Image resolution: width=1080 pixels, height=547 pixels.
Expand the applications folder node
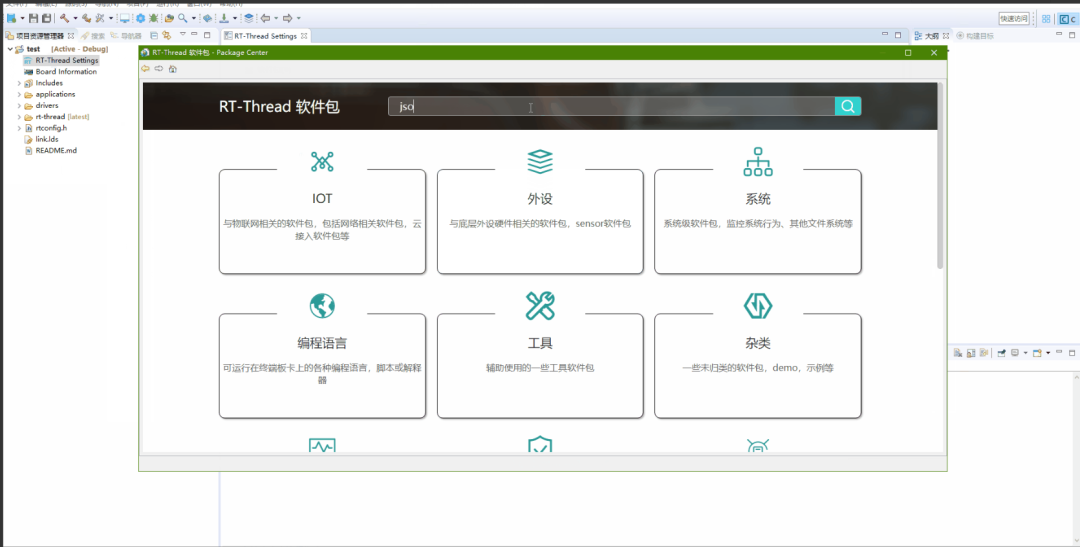coord(18,94)
